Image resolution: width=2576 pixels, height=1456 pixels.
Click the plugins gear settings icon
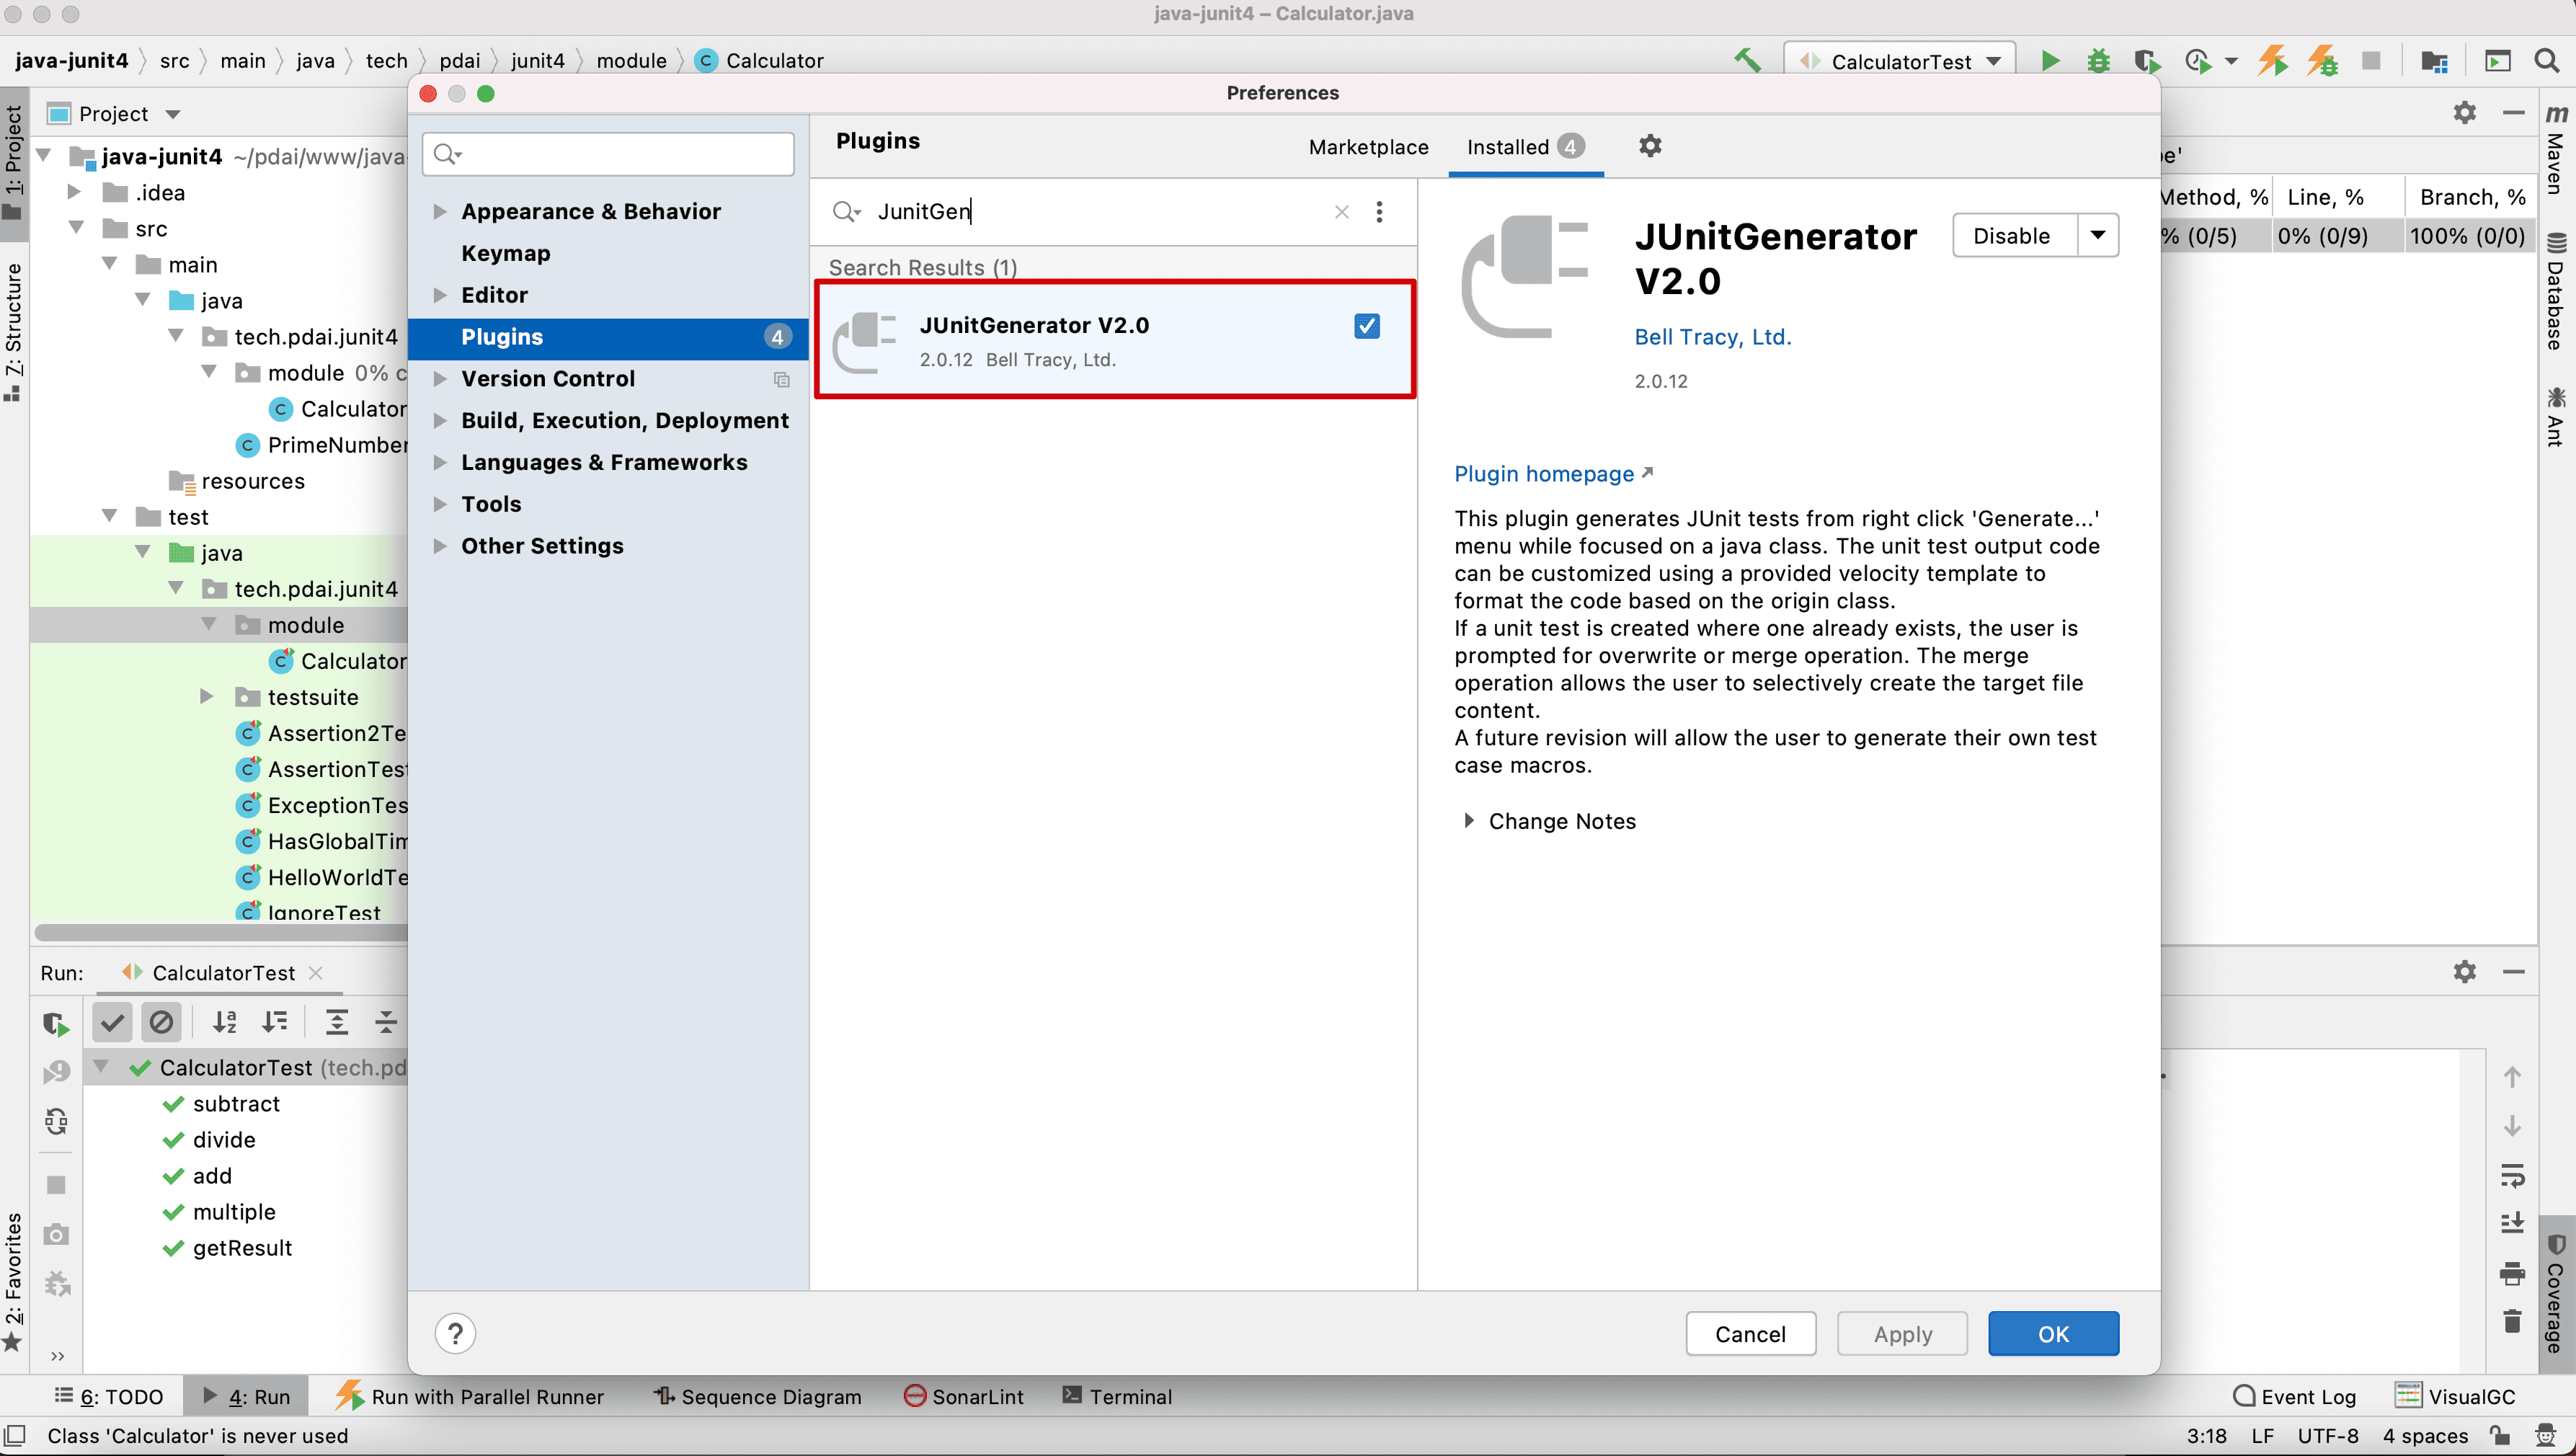tap(1650, 146)
